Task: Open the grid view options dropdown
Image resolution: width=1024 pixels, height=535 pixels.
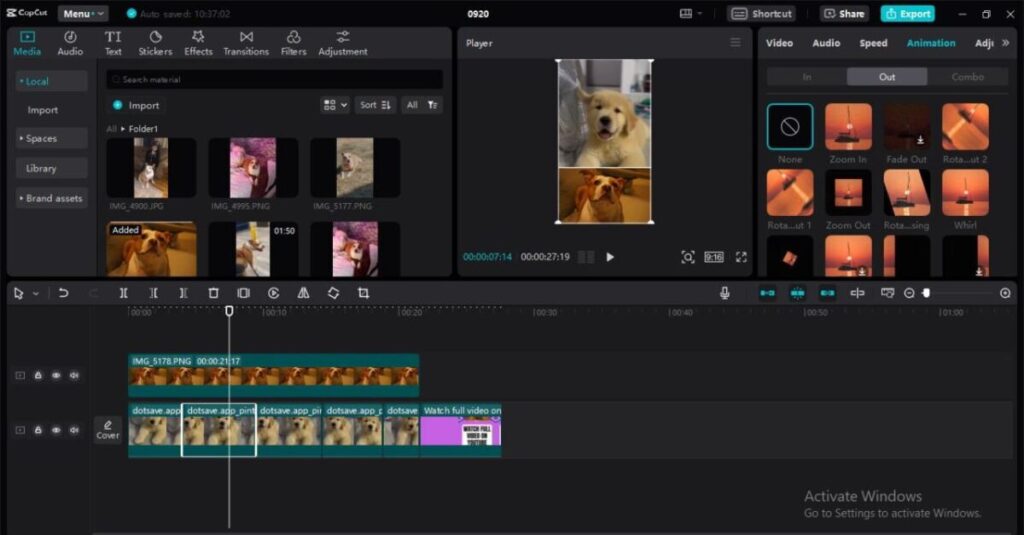Action: click(x=335, y=105)
